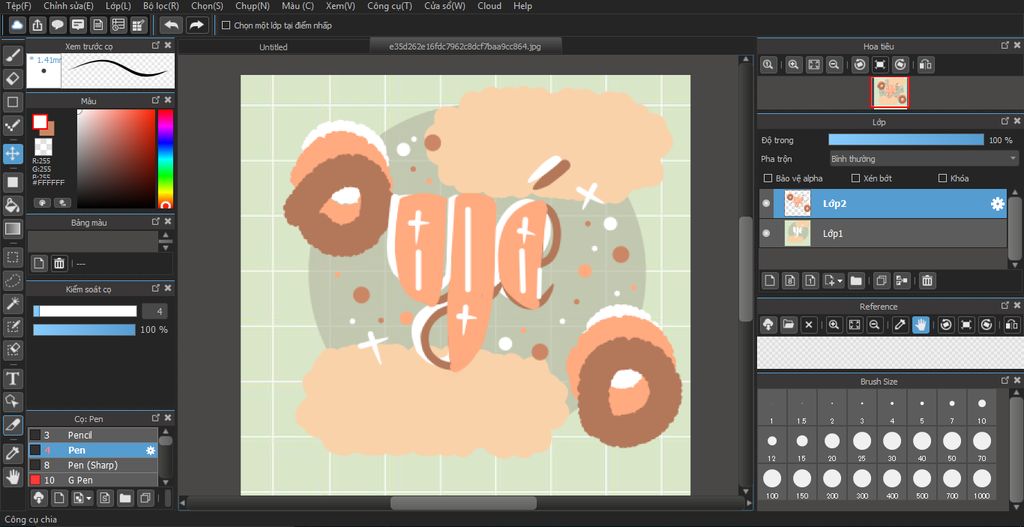This screenshot has width=1024, height=527.
Task: Delete the selected layer with trash icon
Action: 927,281
